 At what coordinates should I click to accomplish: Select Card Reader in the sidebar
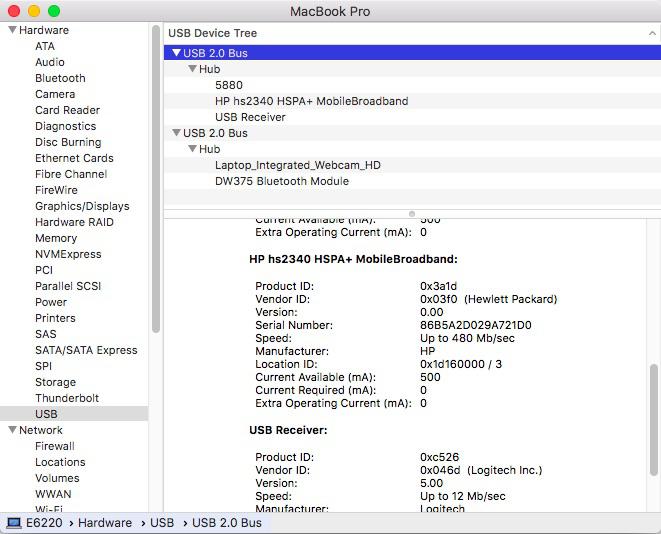point(67,110)
